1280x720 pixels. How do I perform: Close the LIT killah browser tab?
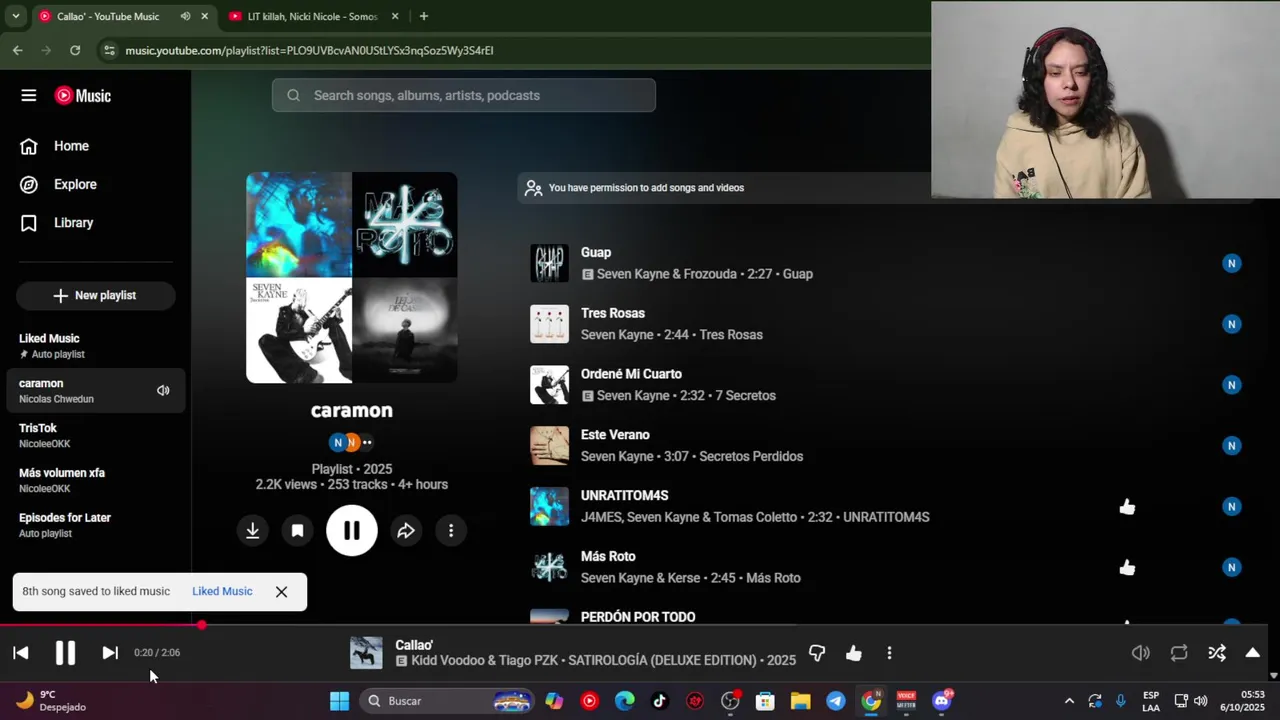[x=395, y=16]
